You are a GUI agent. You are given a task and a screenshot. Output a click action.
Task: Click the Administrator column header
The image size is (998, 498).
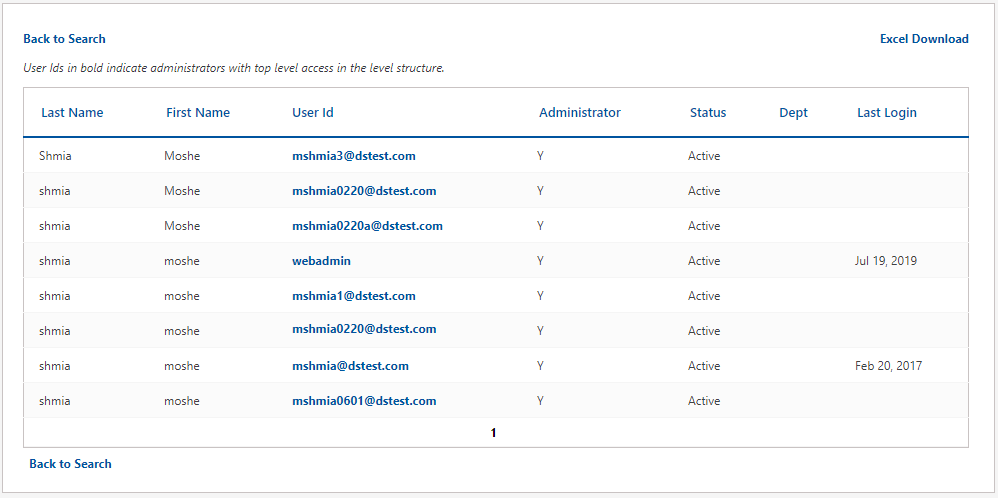[x=580, y=113]
